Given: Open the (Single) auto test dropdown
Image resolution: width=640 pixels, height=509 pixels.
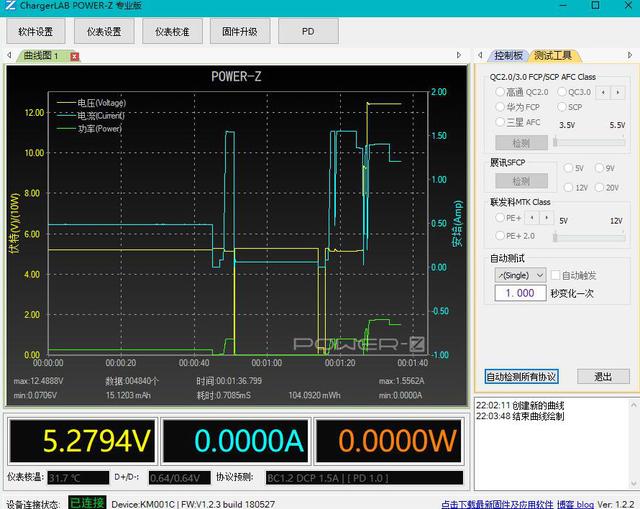Looking at the screenshot, I should pyautogui.click(x=520, y=275).
